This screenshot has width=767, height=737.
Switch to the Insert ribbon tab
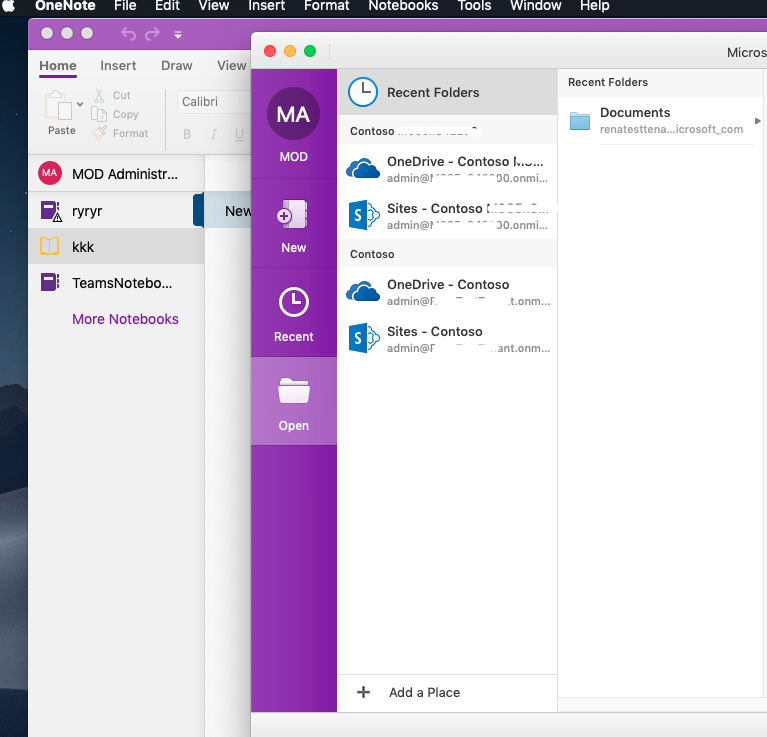coord(118,66)
